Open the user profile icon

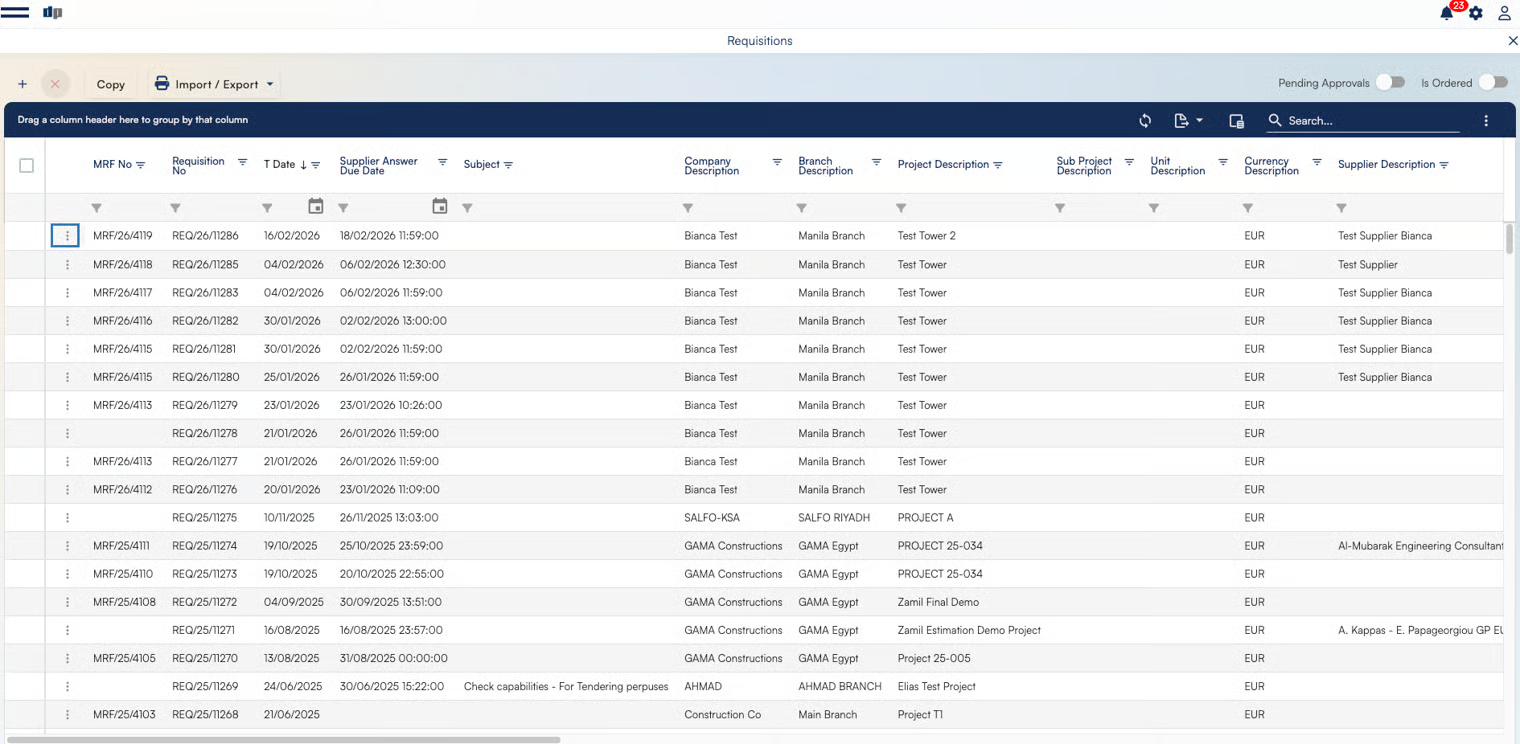(x=1504, y=13)
